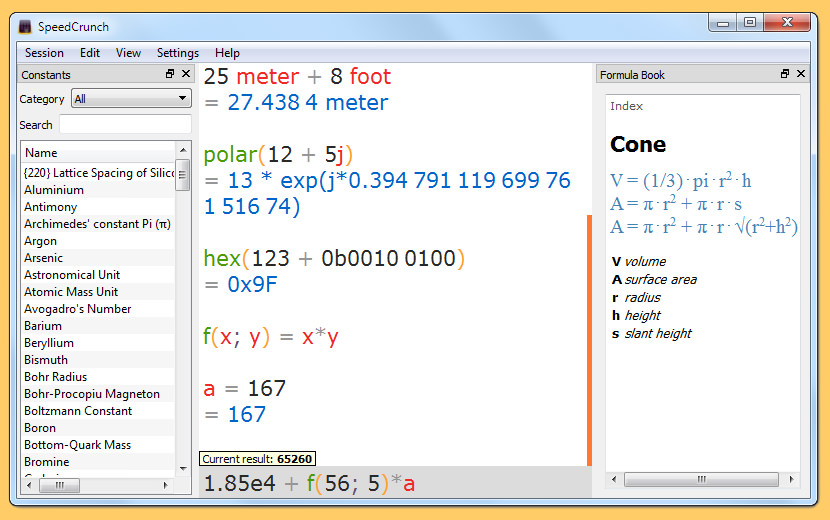Click the Index link in Formula Book

click(626, 106)
